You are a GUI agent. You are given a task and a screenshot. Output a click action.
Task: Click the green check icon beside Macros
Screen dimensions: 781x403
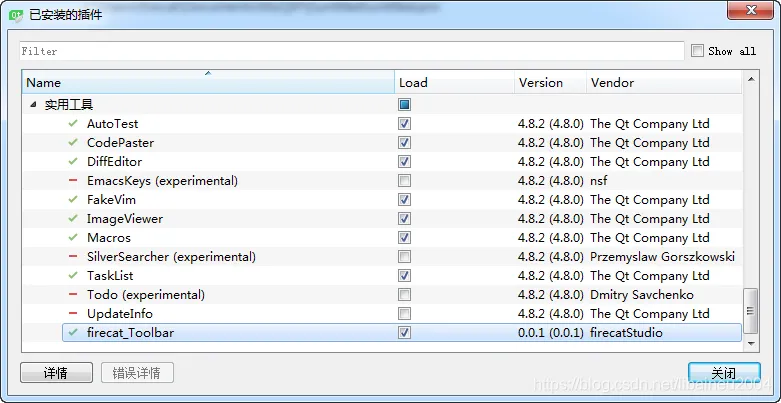[73, 237]
